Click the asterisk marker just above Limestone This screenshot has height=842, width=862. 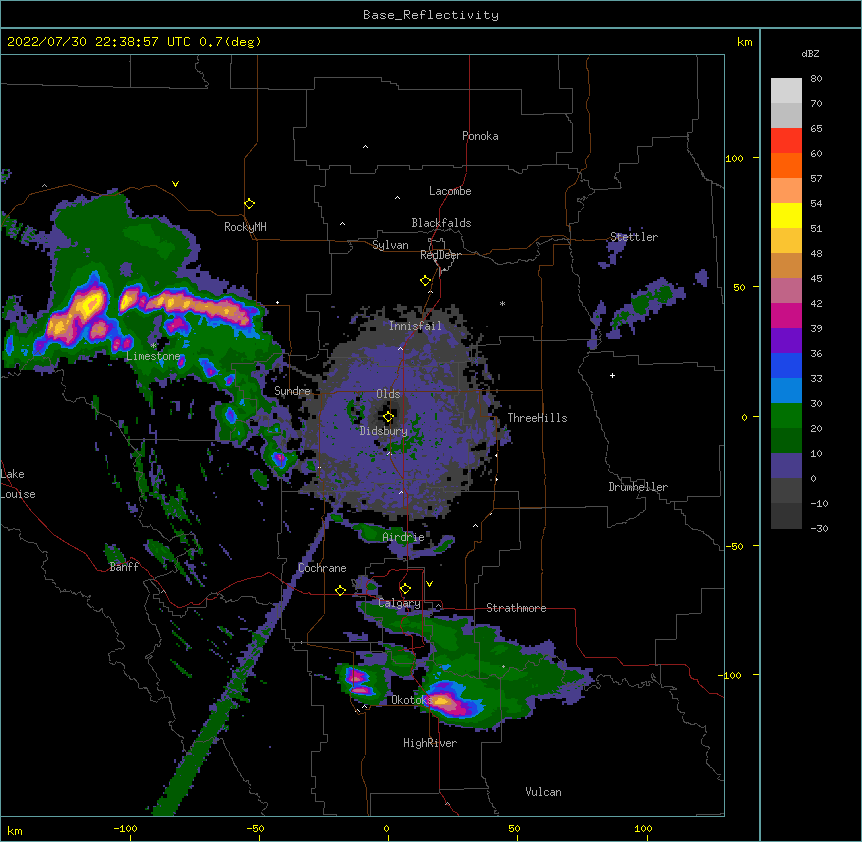pos(153,346)
